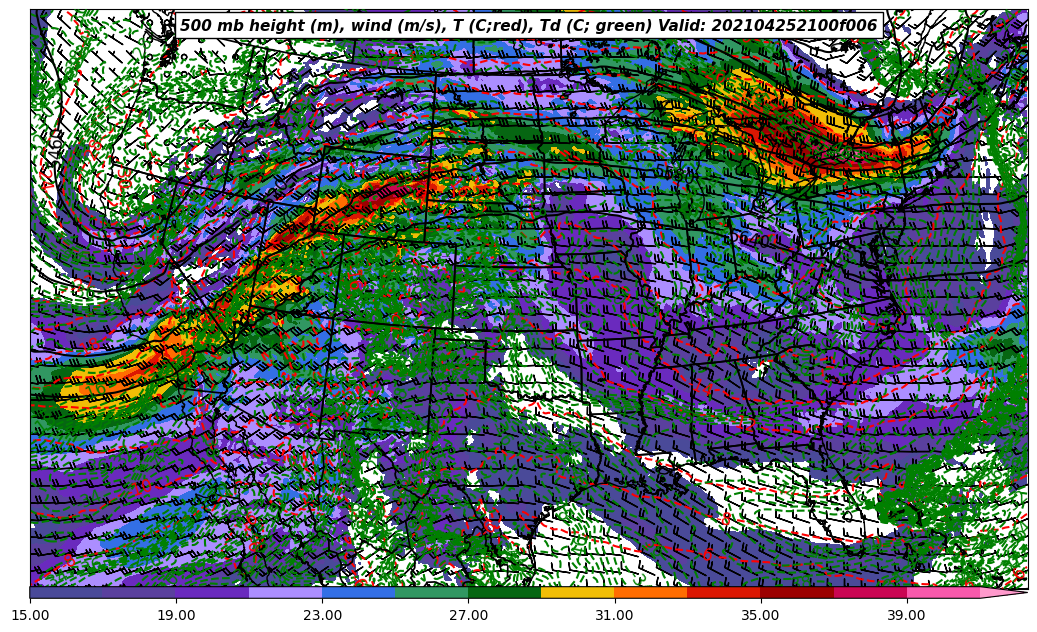
Task: Click the 15.00 color bar tick label
Action: (x=30, y=615)
